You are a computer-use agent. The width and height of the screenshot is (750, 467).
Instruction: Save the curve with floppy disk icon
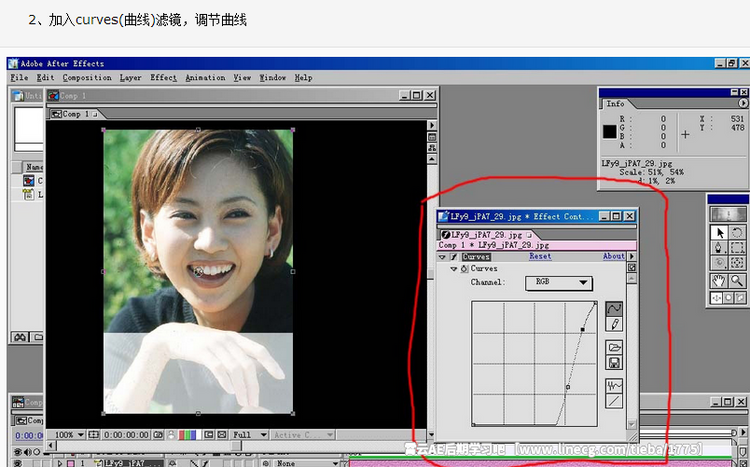614,362
